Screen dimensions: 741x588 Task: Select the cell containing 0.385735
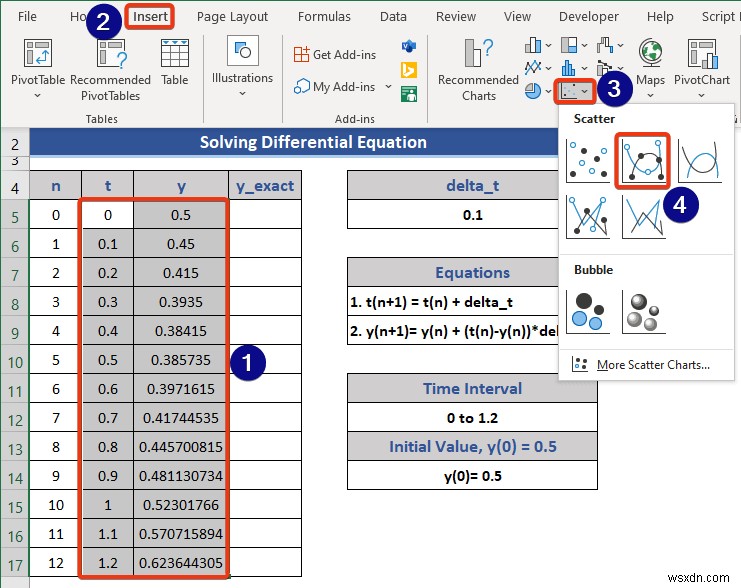[181, 360]
